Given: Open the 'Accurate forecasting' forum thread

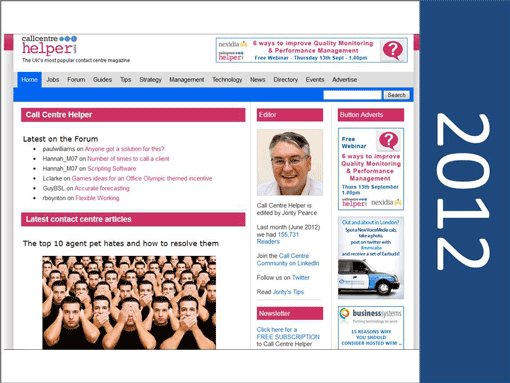Looking at the screenshot, I should [102, 188].
